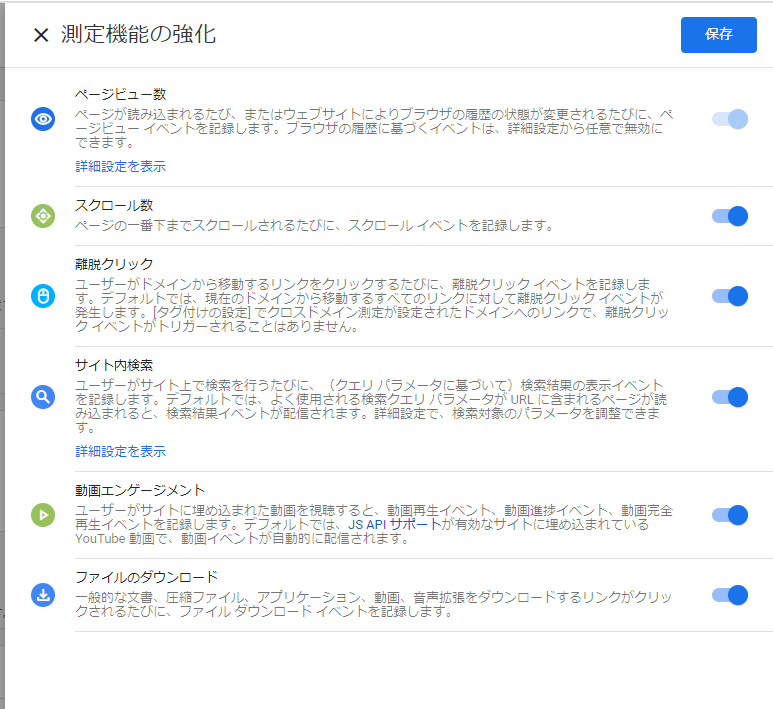Click the 動画エンゲージメント heading
This screenshot has height=709, width=773.
[140, 490]
